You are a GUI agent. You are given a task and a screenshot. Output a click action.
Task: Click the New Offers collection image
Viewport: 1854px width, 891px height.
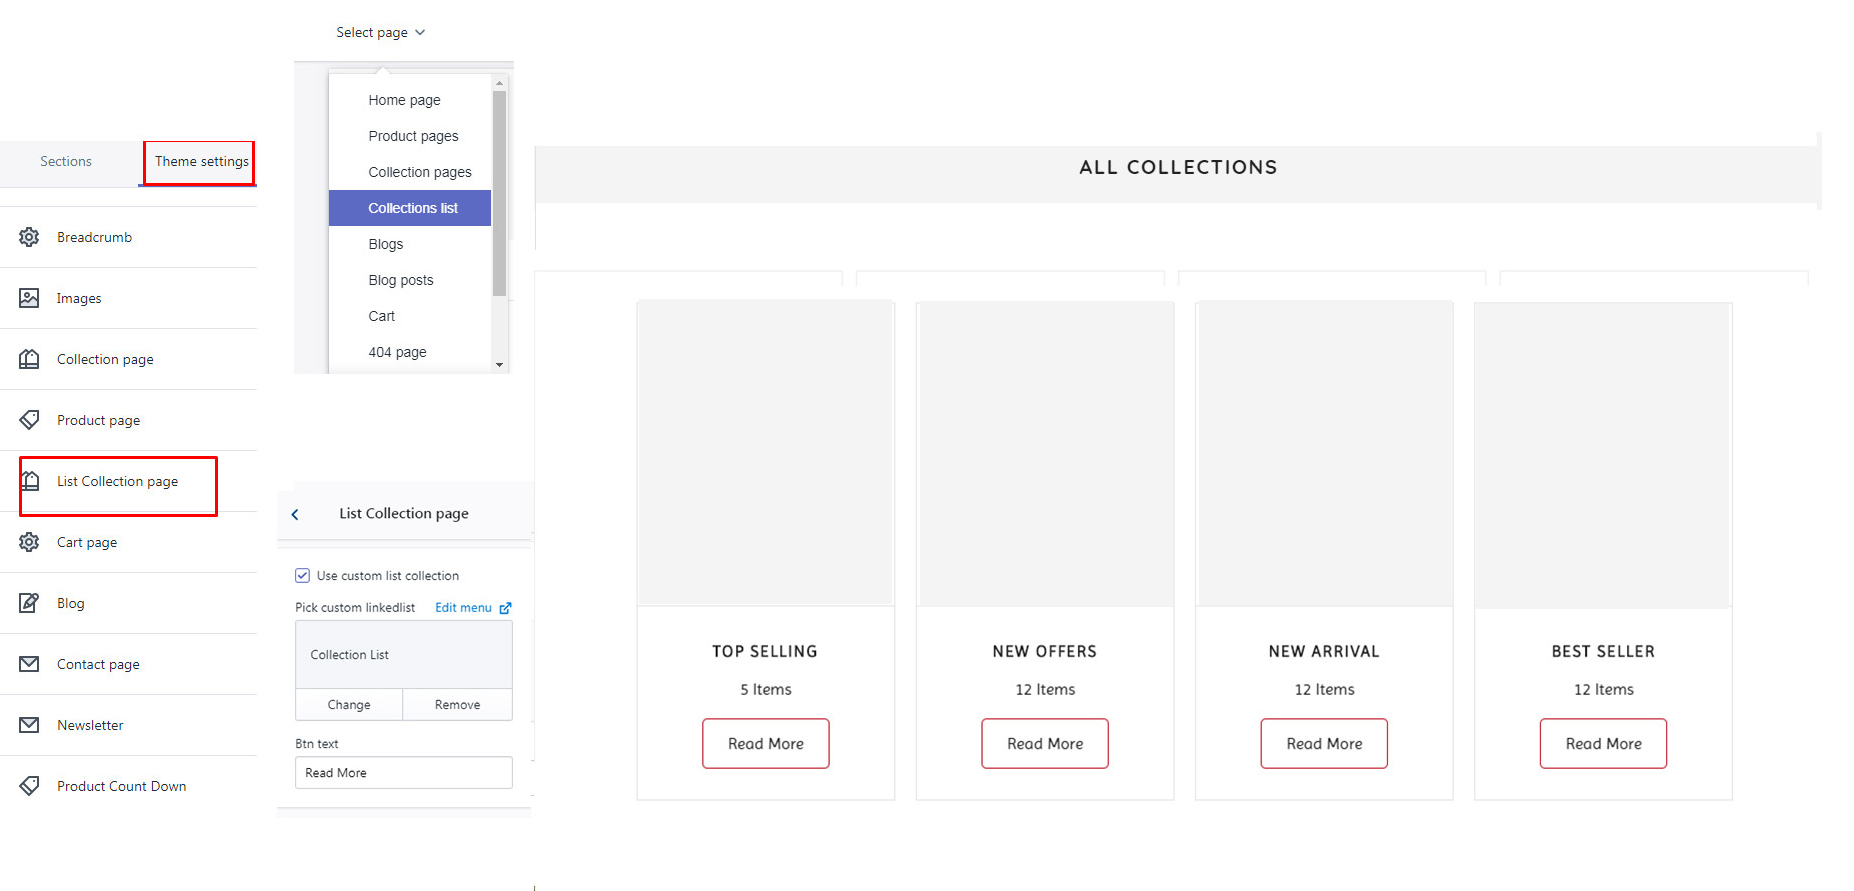click(x=1045, y=454)
